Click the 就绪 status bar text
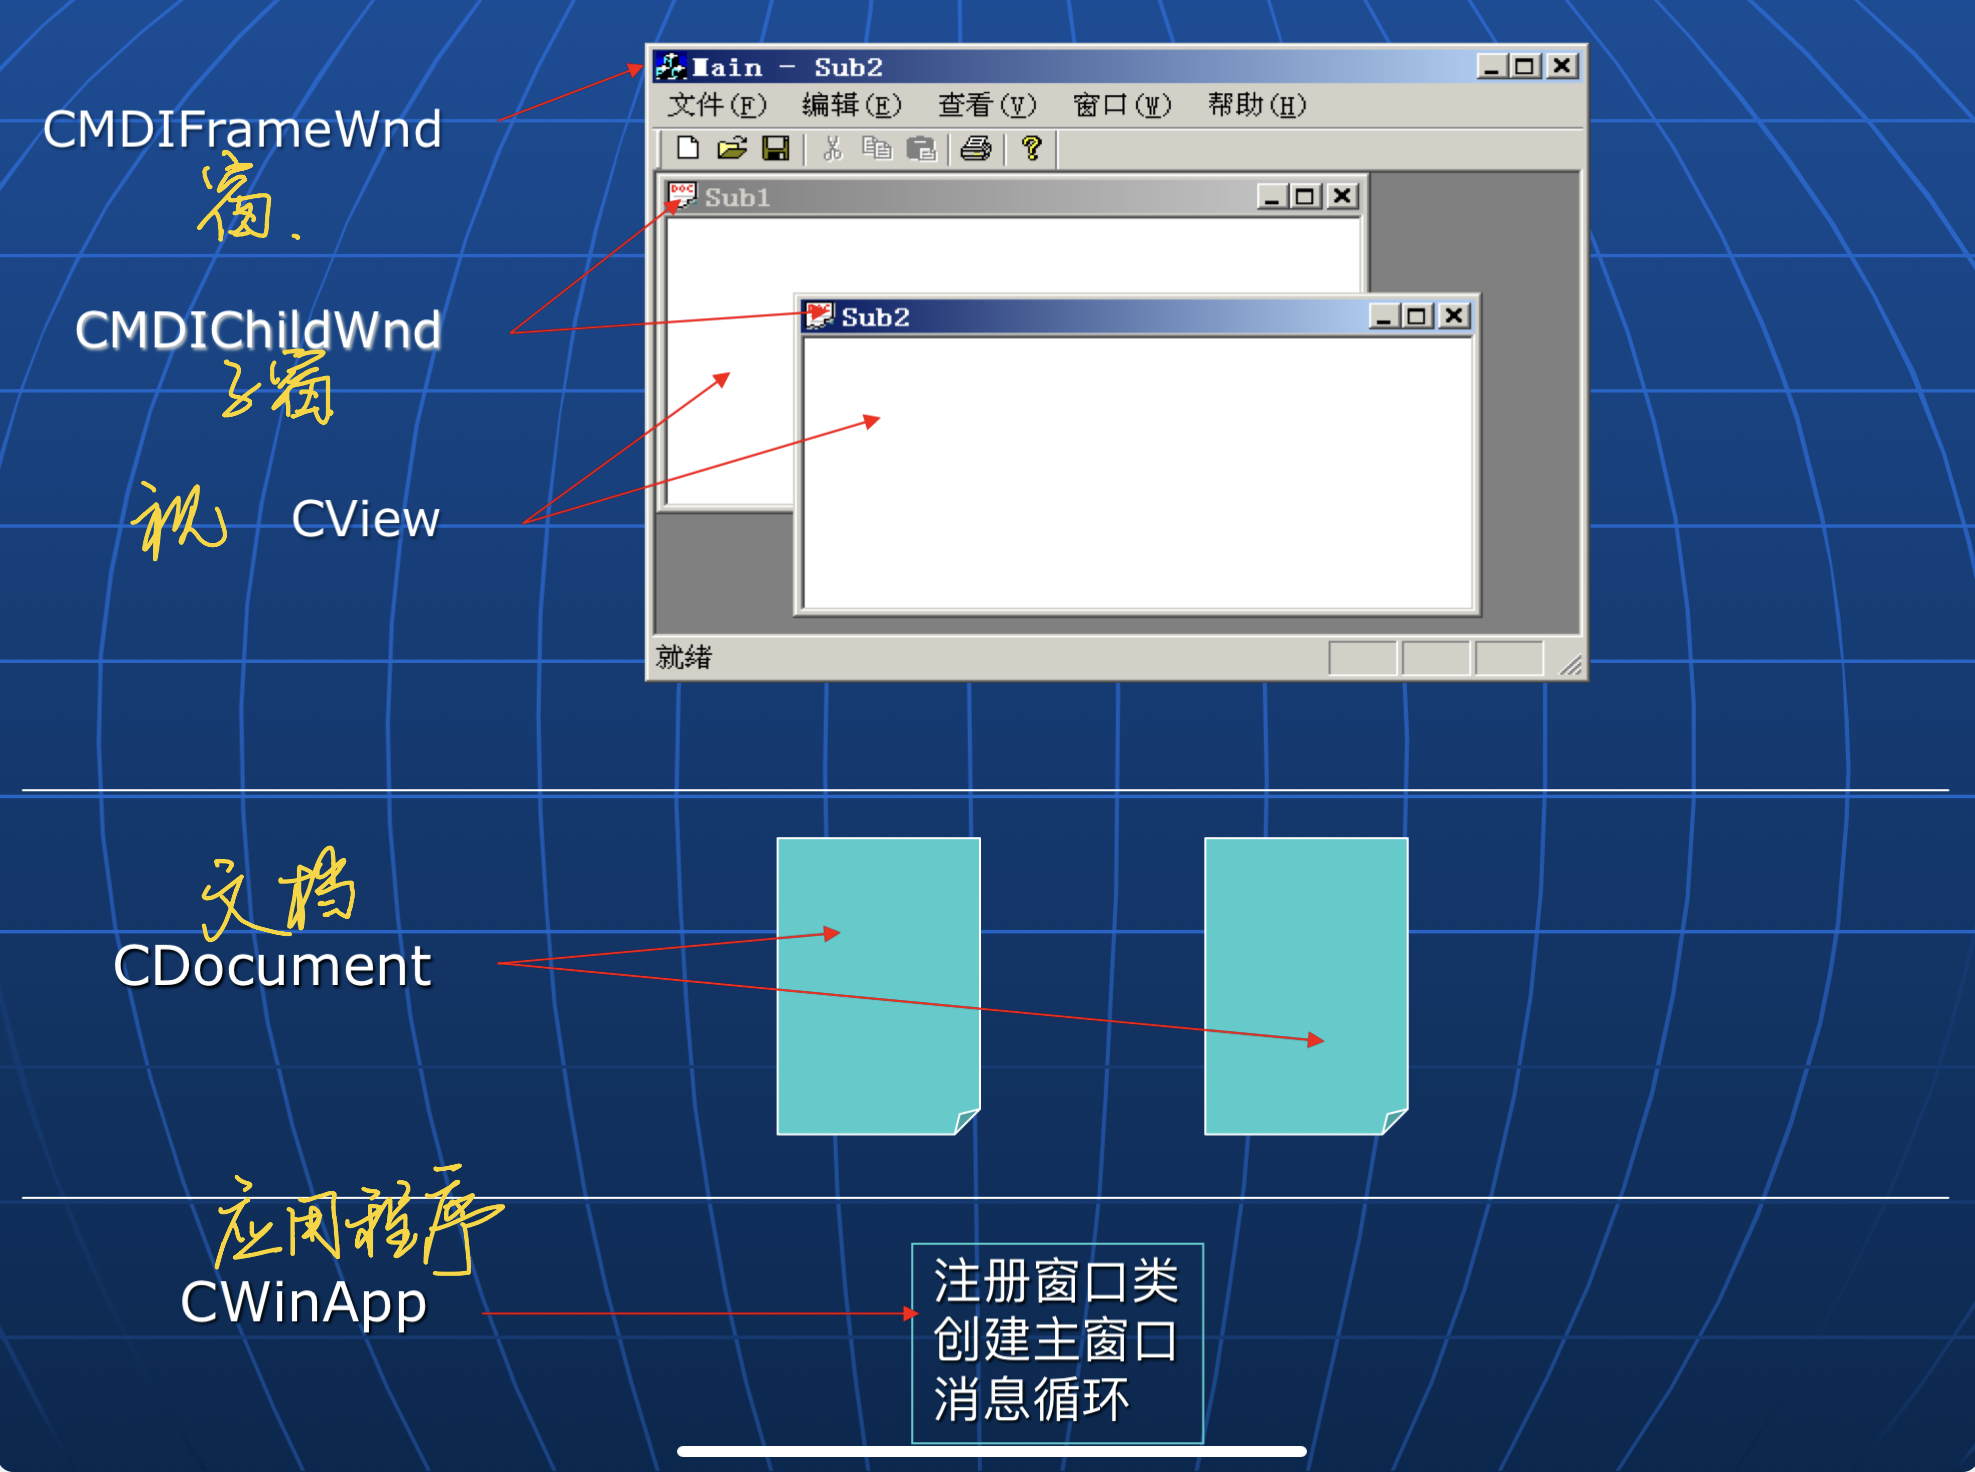 coord(684,657)
